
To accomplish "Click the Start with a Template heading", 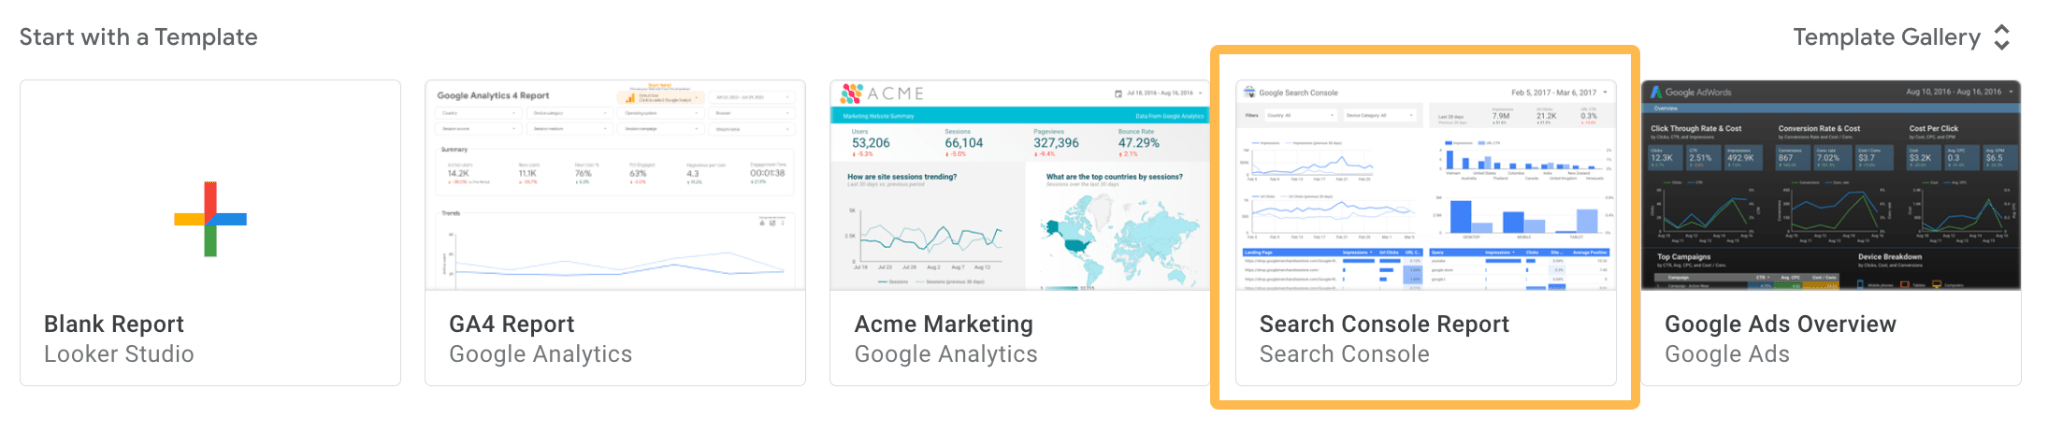I will tap(138, 37).
